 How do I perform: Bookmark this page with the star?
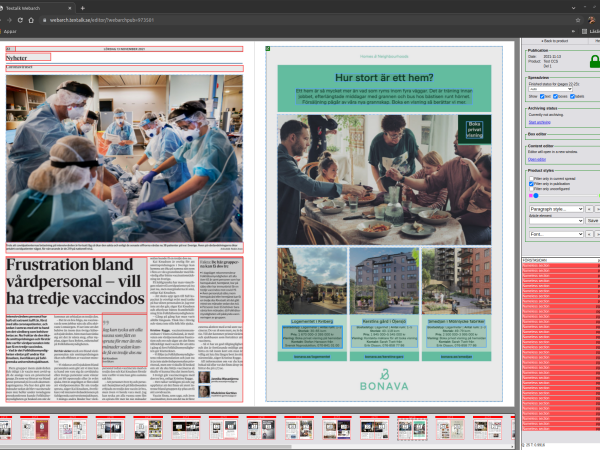point(578,20)
